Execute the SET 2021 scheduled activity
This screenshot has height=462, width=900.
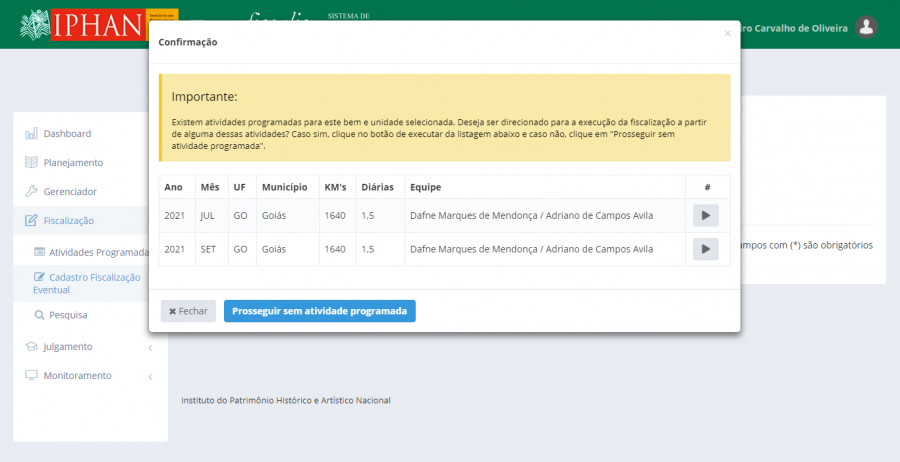point(705,249)
